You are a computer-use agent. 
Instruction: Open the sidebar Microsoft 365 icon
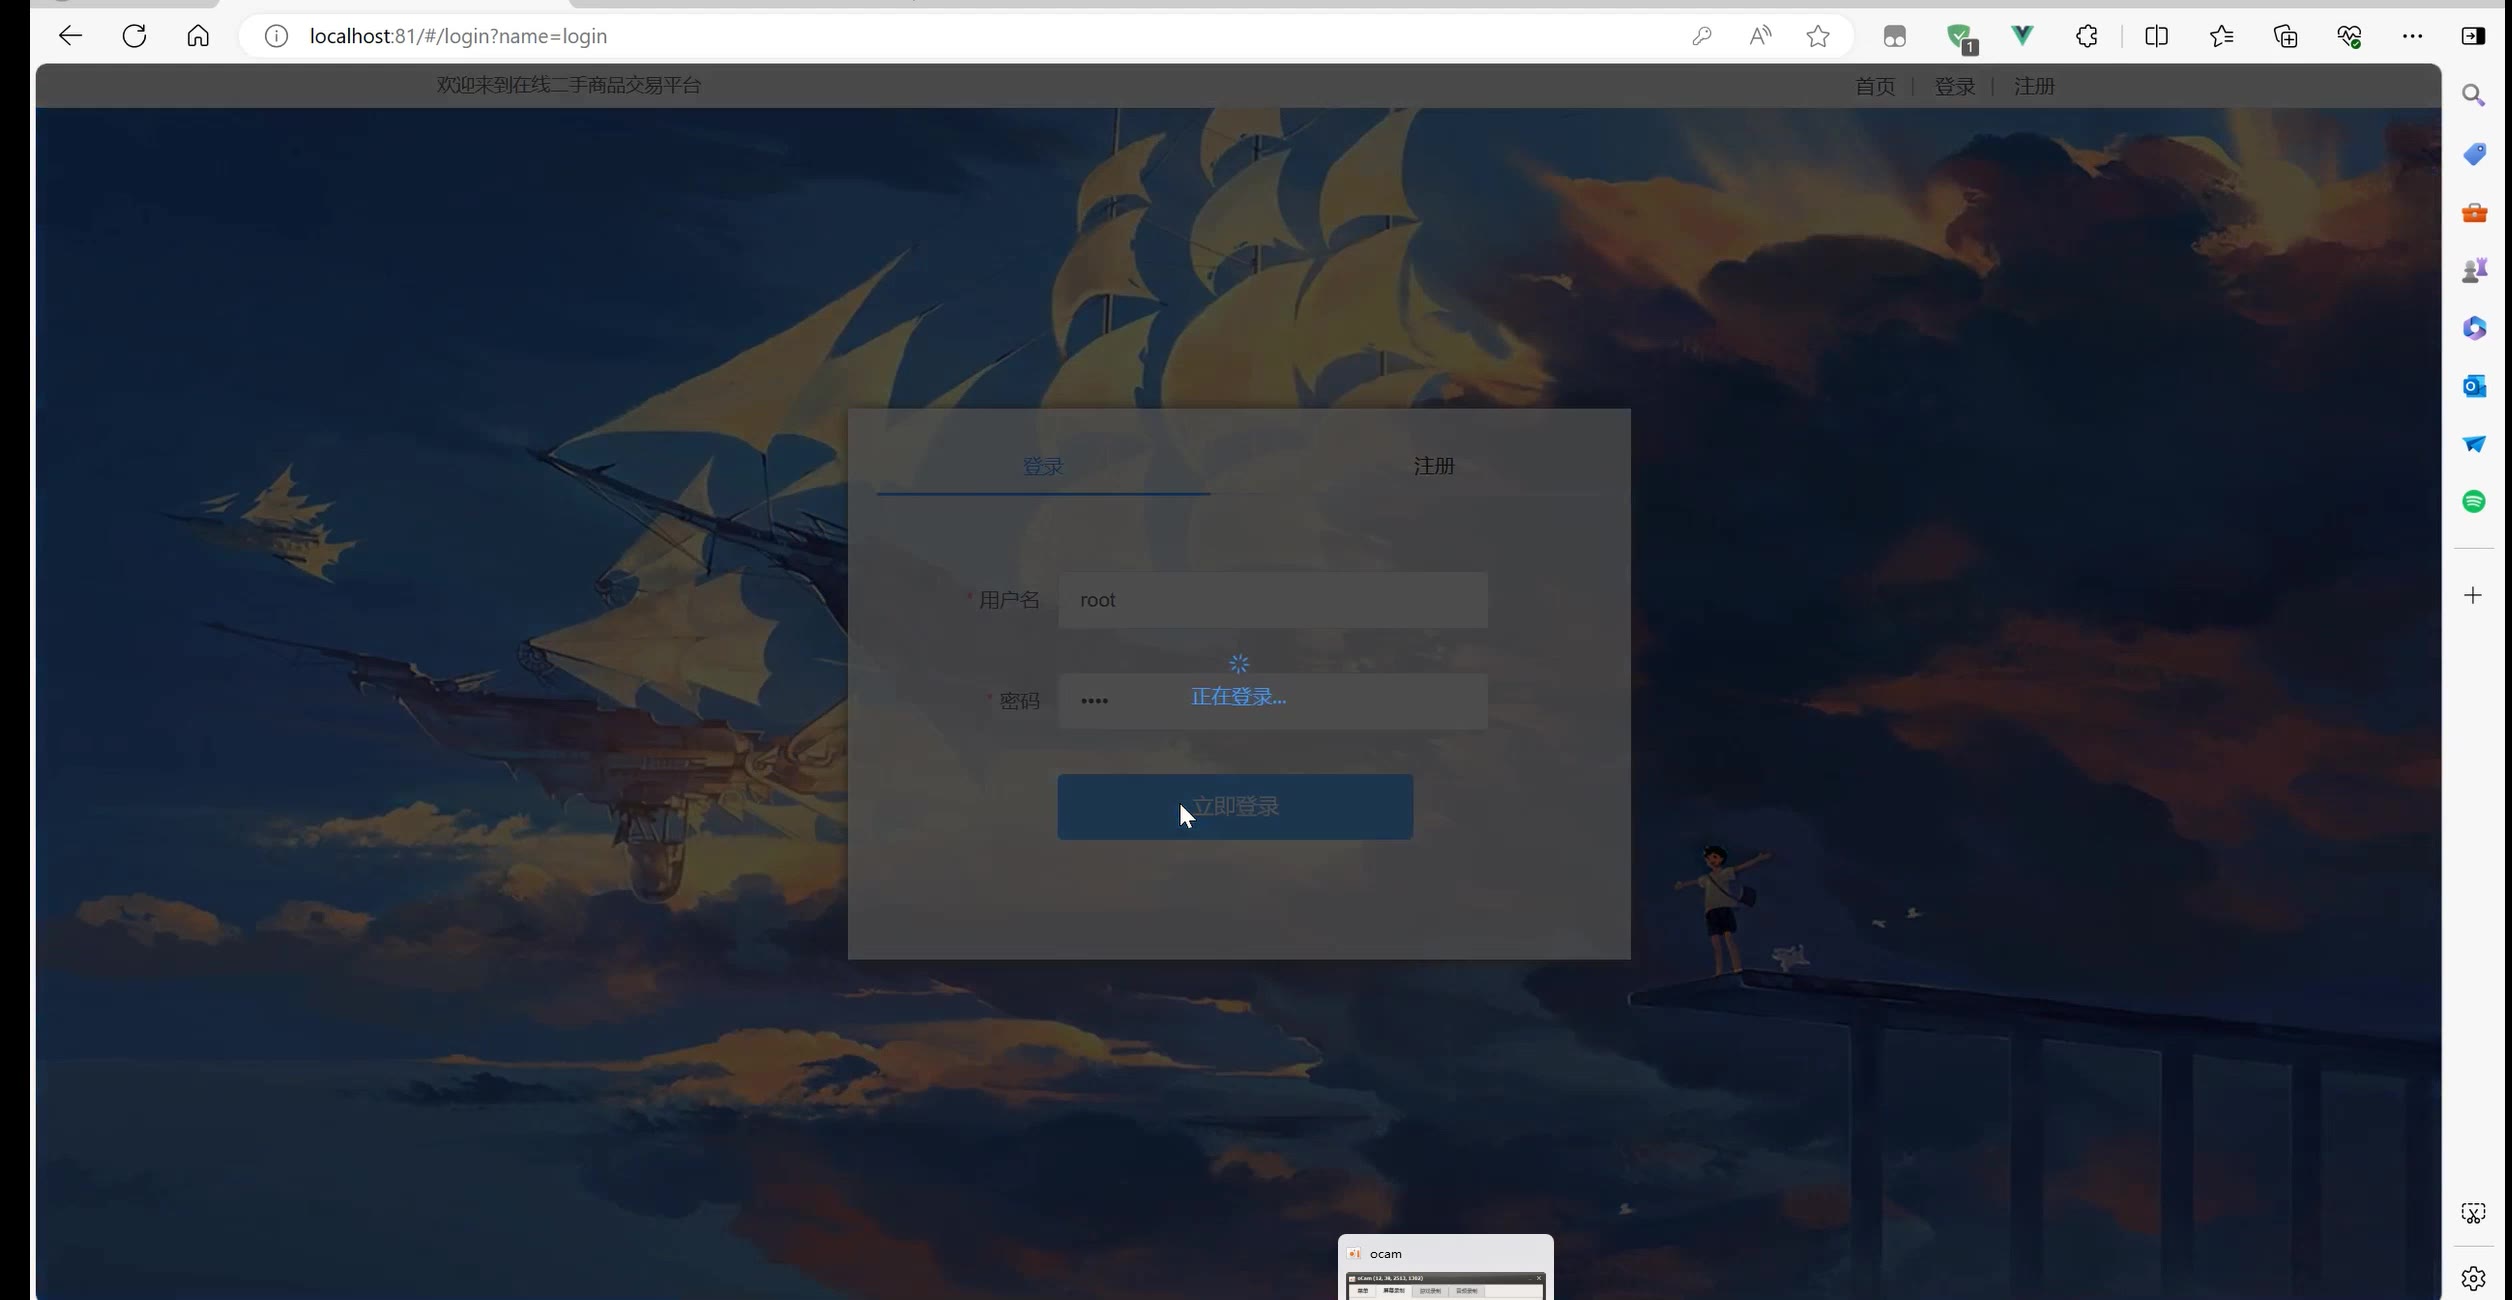(2474, 328)
